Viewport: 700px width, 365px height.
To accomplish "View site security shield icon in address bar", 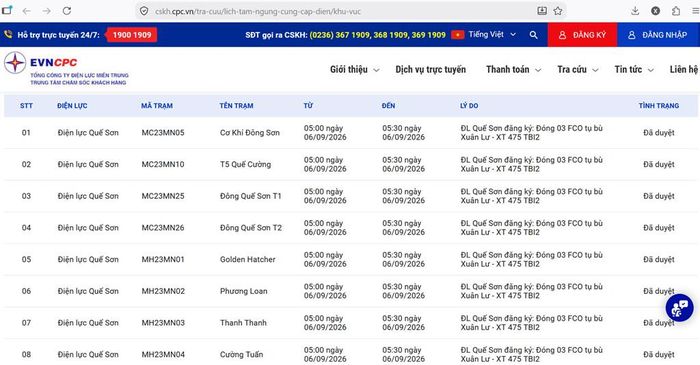I will 144,11.
